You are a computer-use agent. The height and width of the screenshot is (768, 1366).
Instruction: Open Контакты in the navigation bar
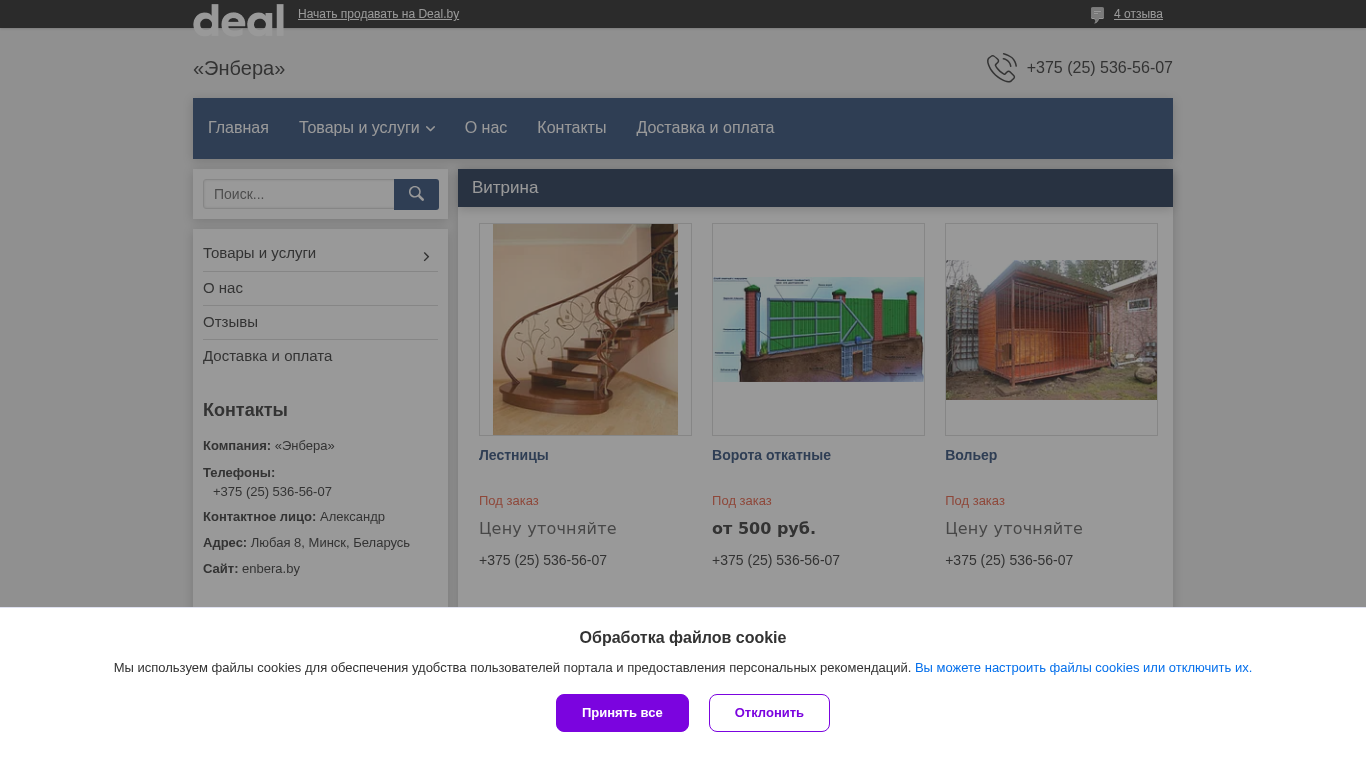[571, 128]
